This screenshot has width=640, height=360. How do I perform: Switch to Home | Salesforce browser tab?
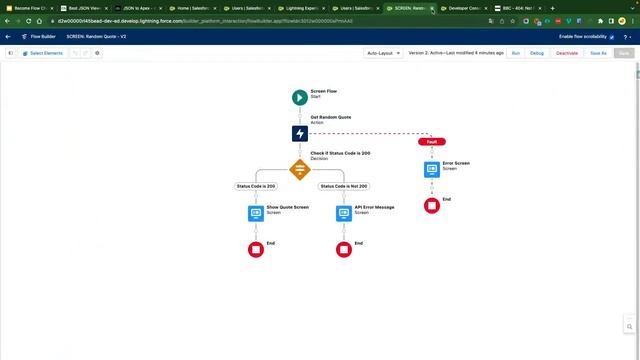[193, 8]
